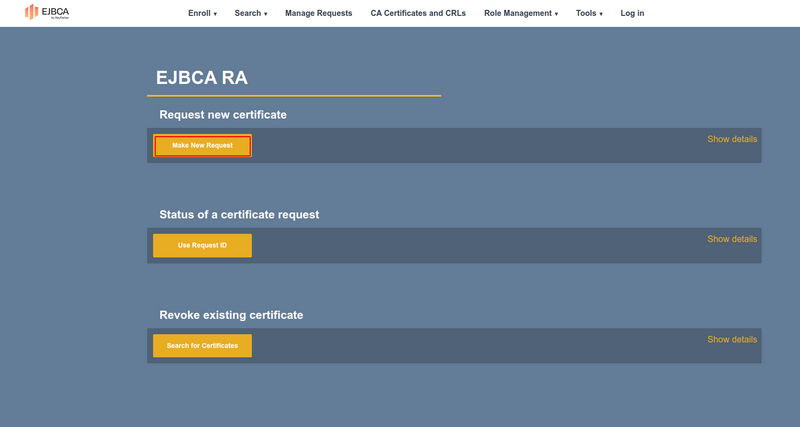Show details for Revoke existing certificate
Screen dimensions: 800x427
[x=732, y=340]
